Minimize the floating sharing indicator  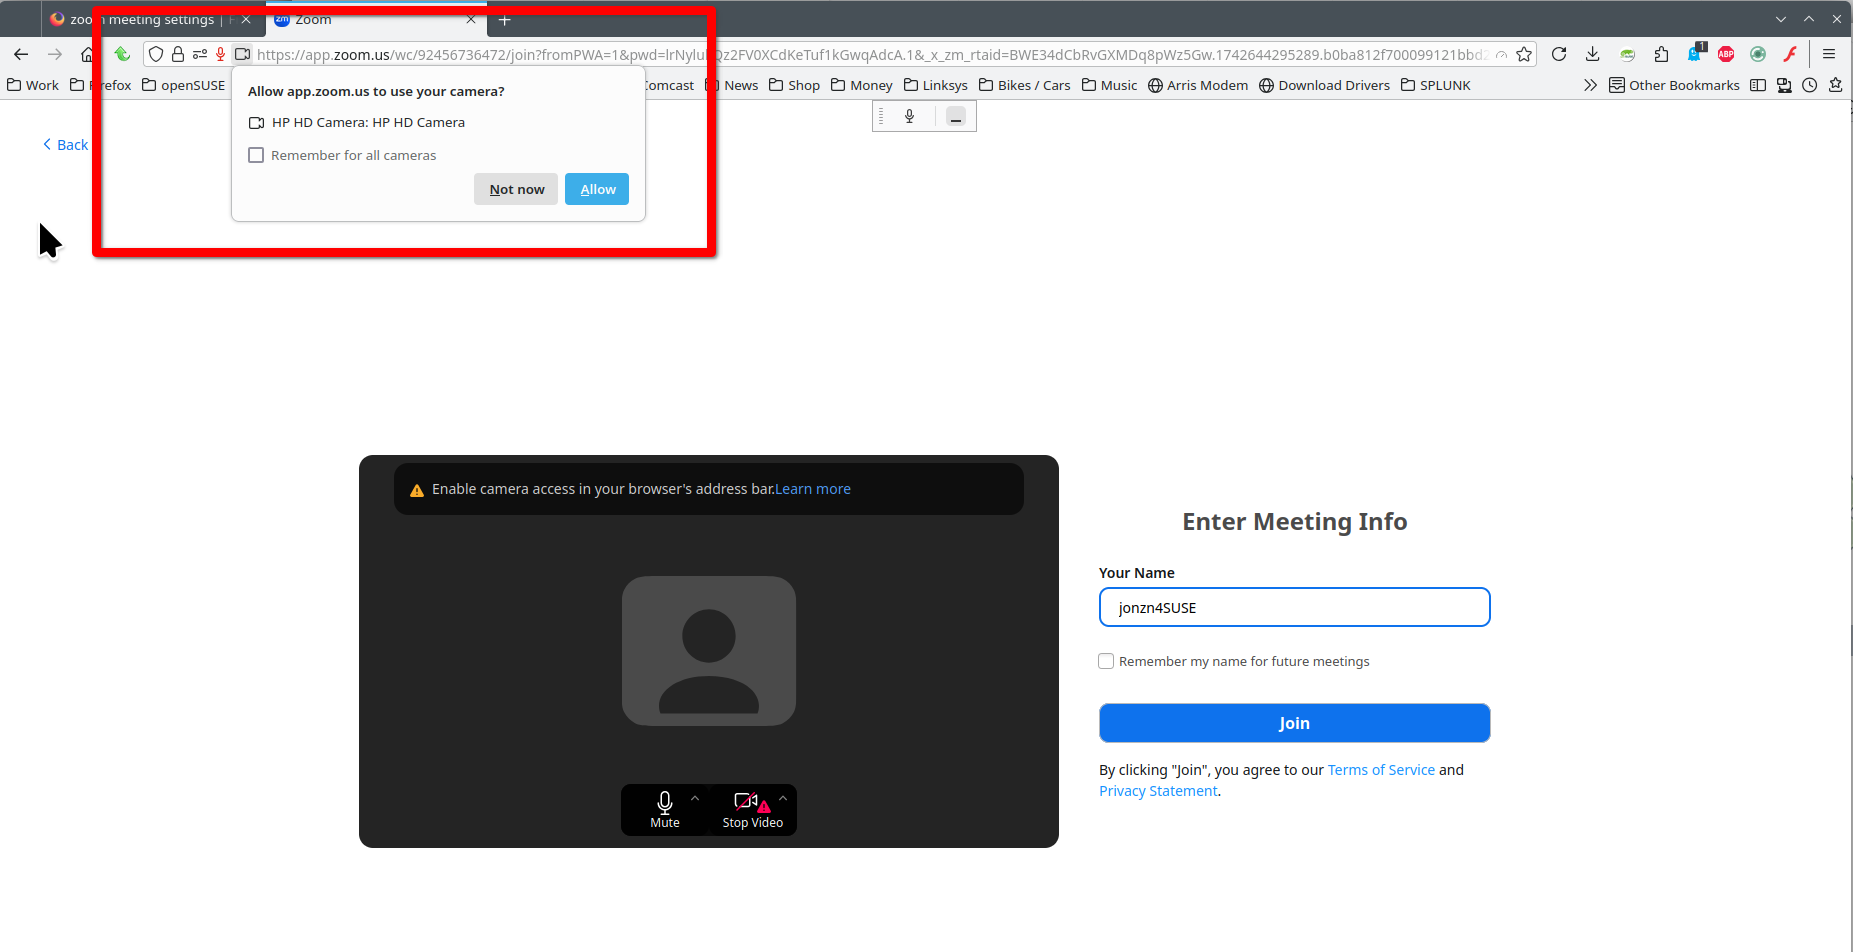click(956, 117)
